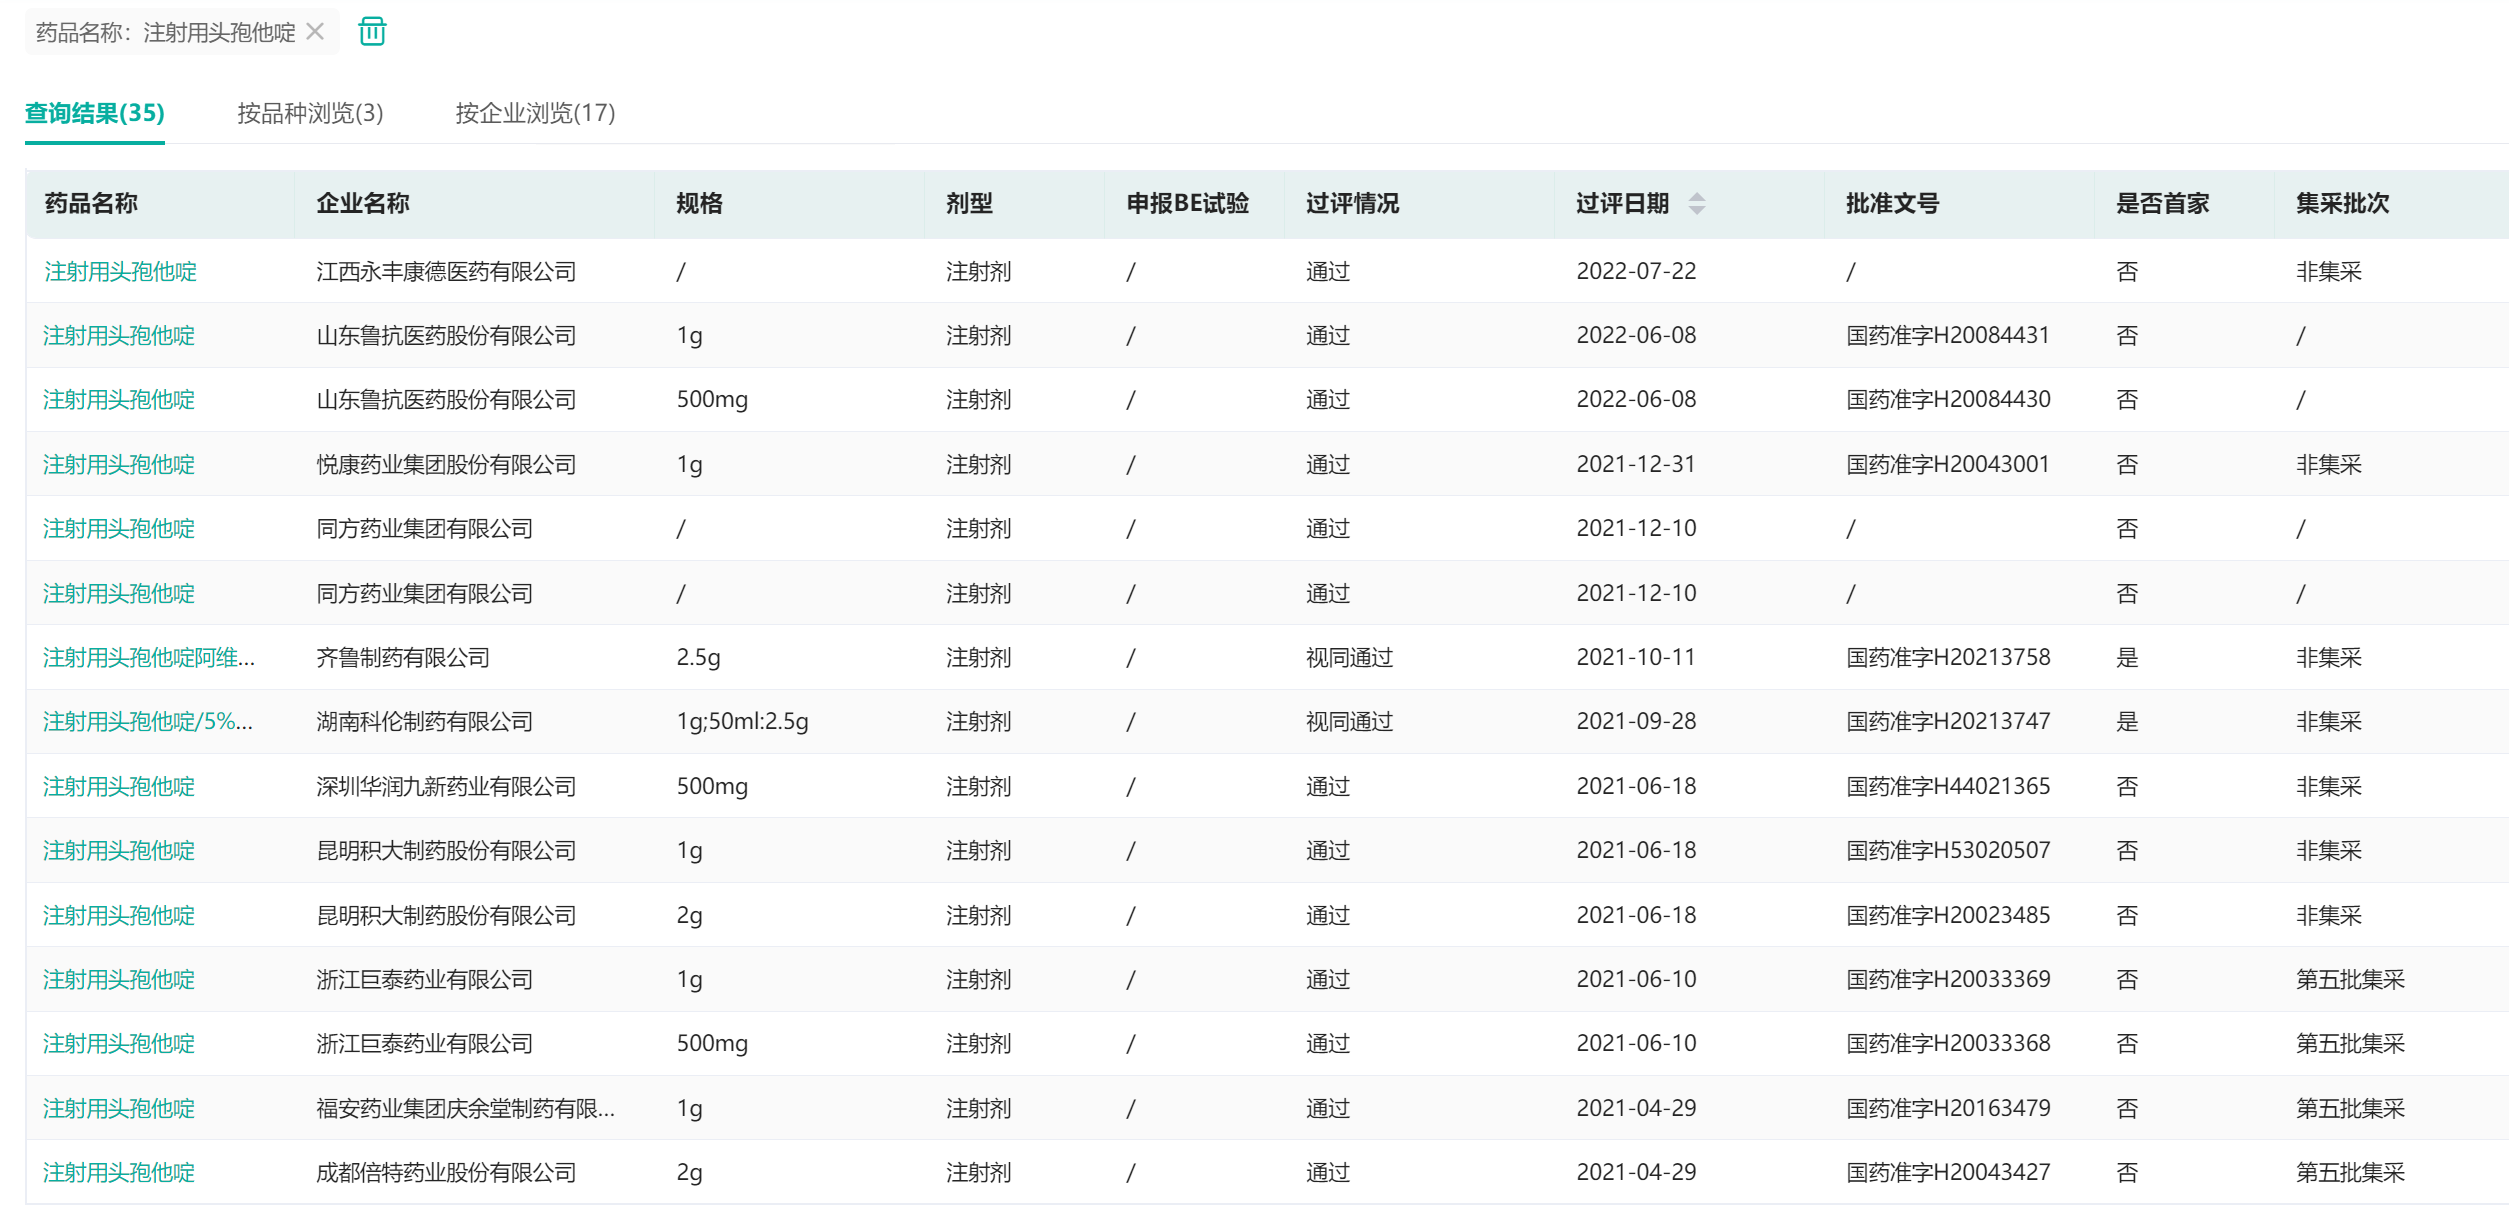Click the trash icon to clear filters
Image resolution: width=2509 pixels, height=1230 pixels.
pyautogui.click(x=372, y=32)
